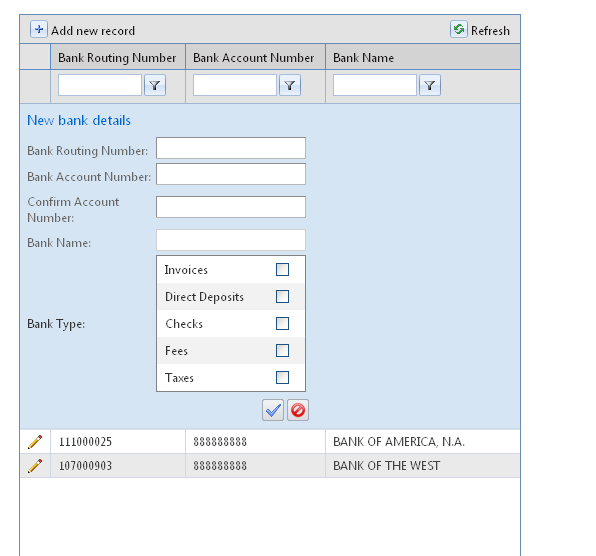Tick the Fees checkbox
The image size is (596, 556).
pos(282,350)
